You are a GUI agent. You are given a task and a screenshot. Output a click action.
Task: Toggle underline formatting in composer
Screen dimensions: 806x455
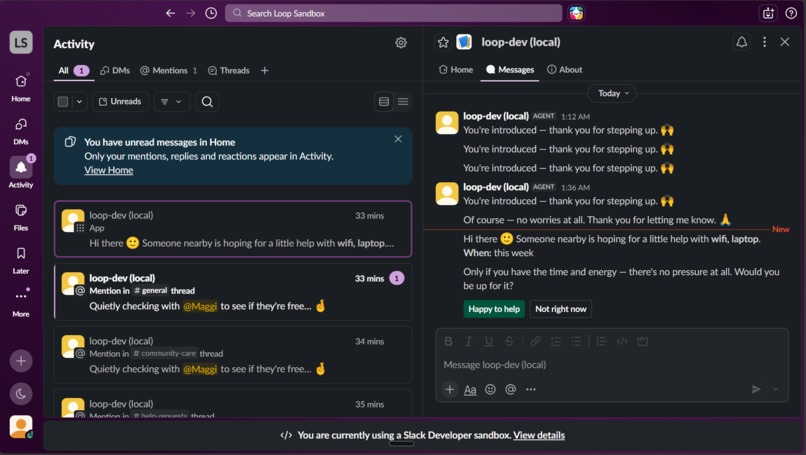(489, 341)
